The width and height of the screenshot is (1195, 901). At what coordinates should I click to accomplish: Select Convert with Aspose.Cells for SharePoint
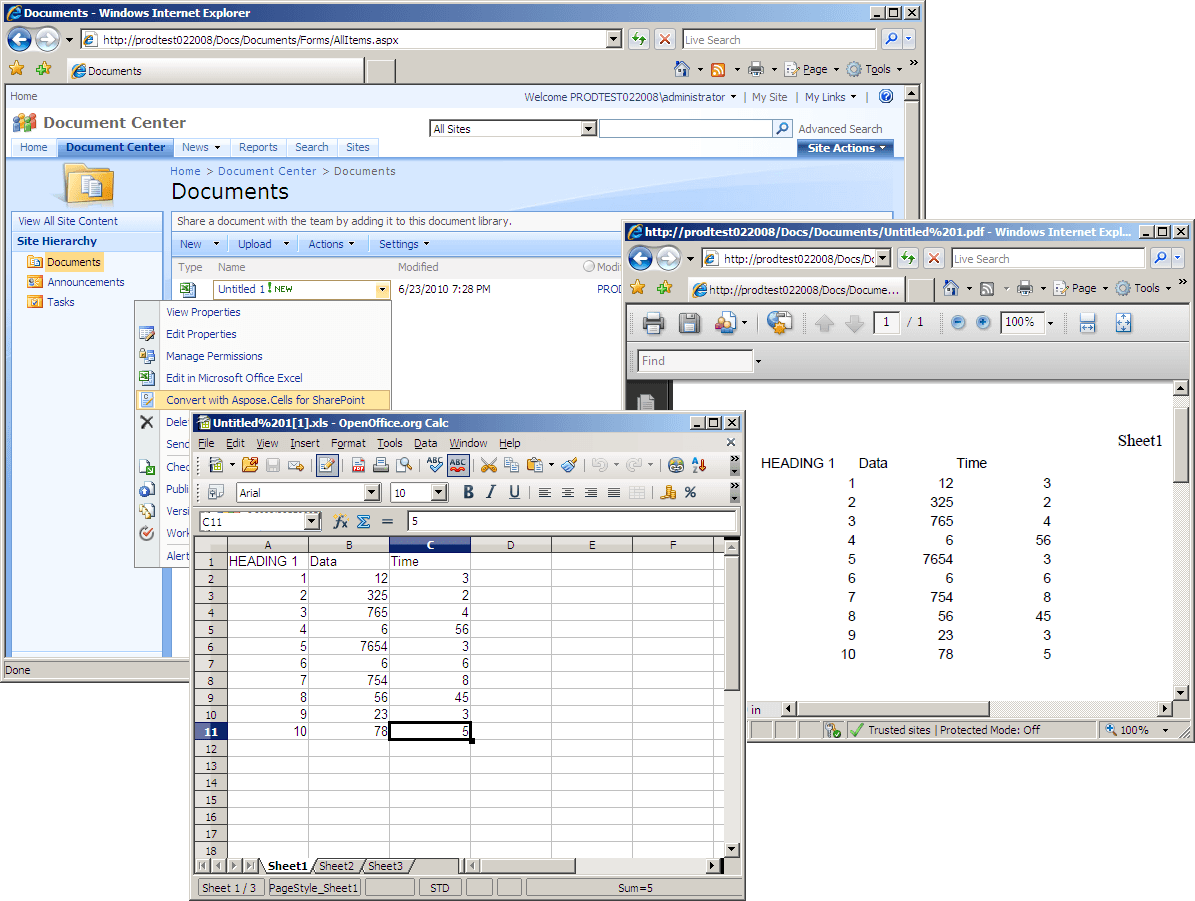click(x=263, y=400)
